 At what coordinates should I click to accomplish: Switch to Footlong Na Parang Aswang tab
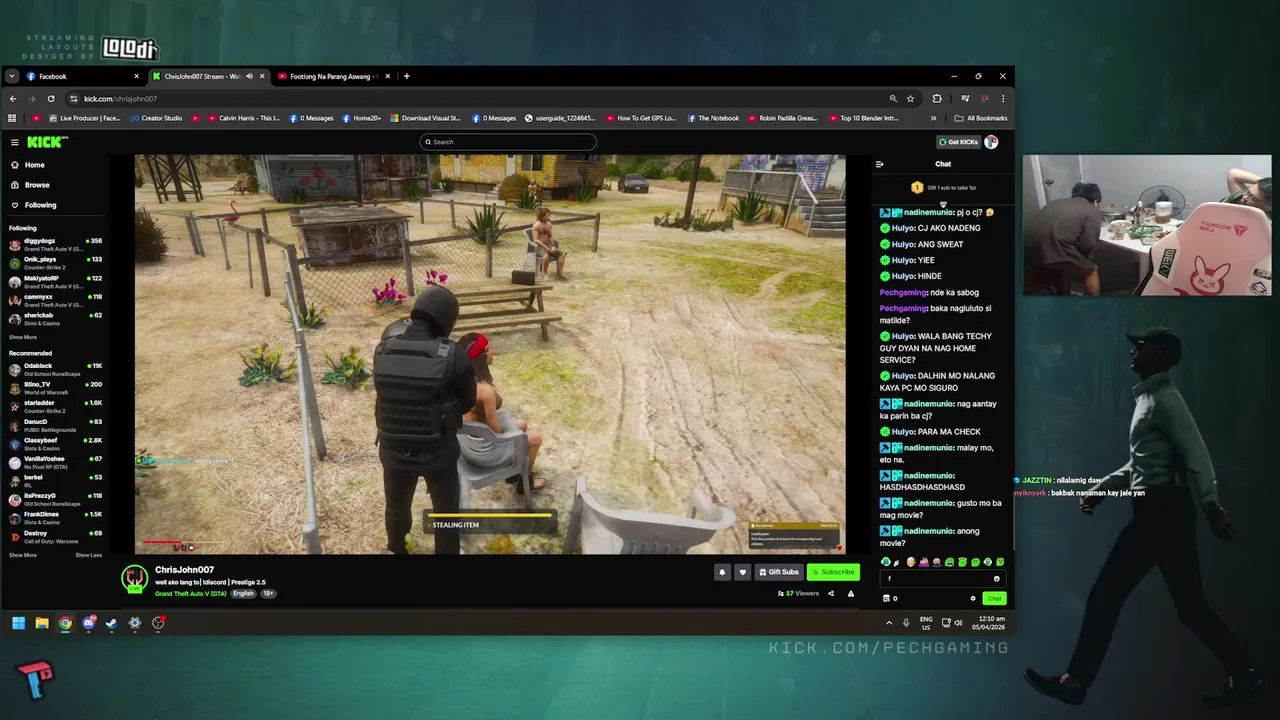coord(333,76)
